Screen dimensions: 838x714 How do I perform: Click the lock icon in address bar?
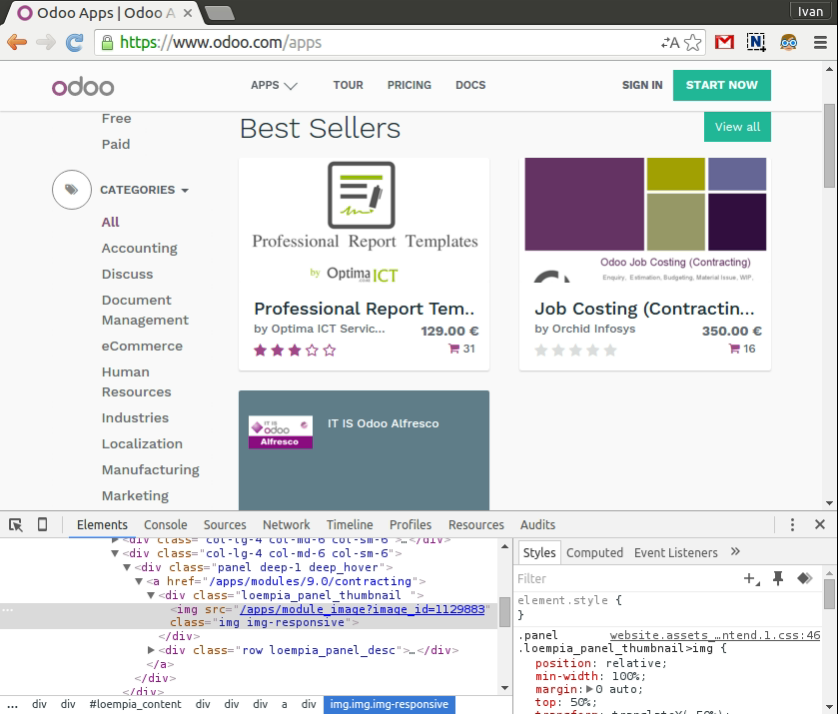pyautogui.click(x=107, y=43)
